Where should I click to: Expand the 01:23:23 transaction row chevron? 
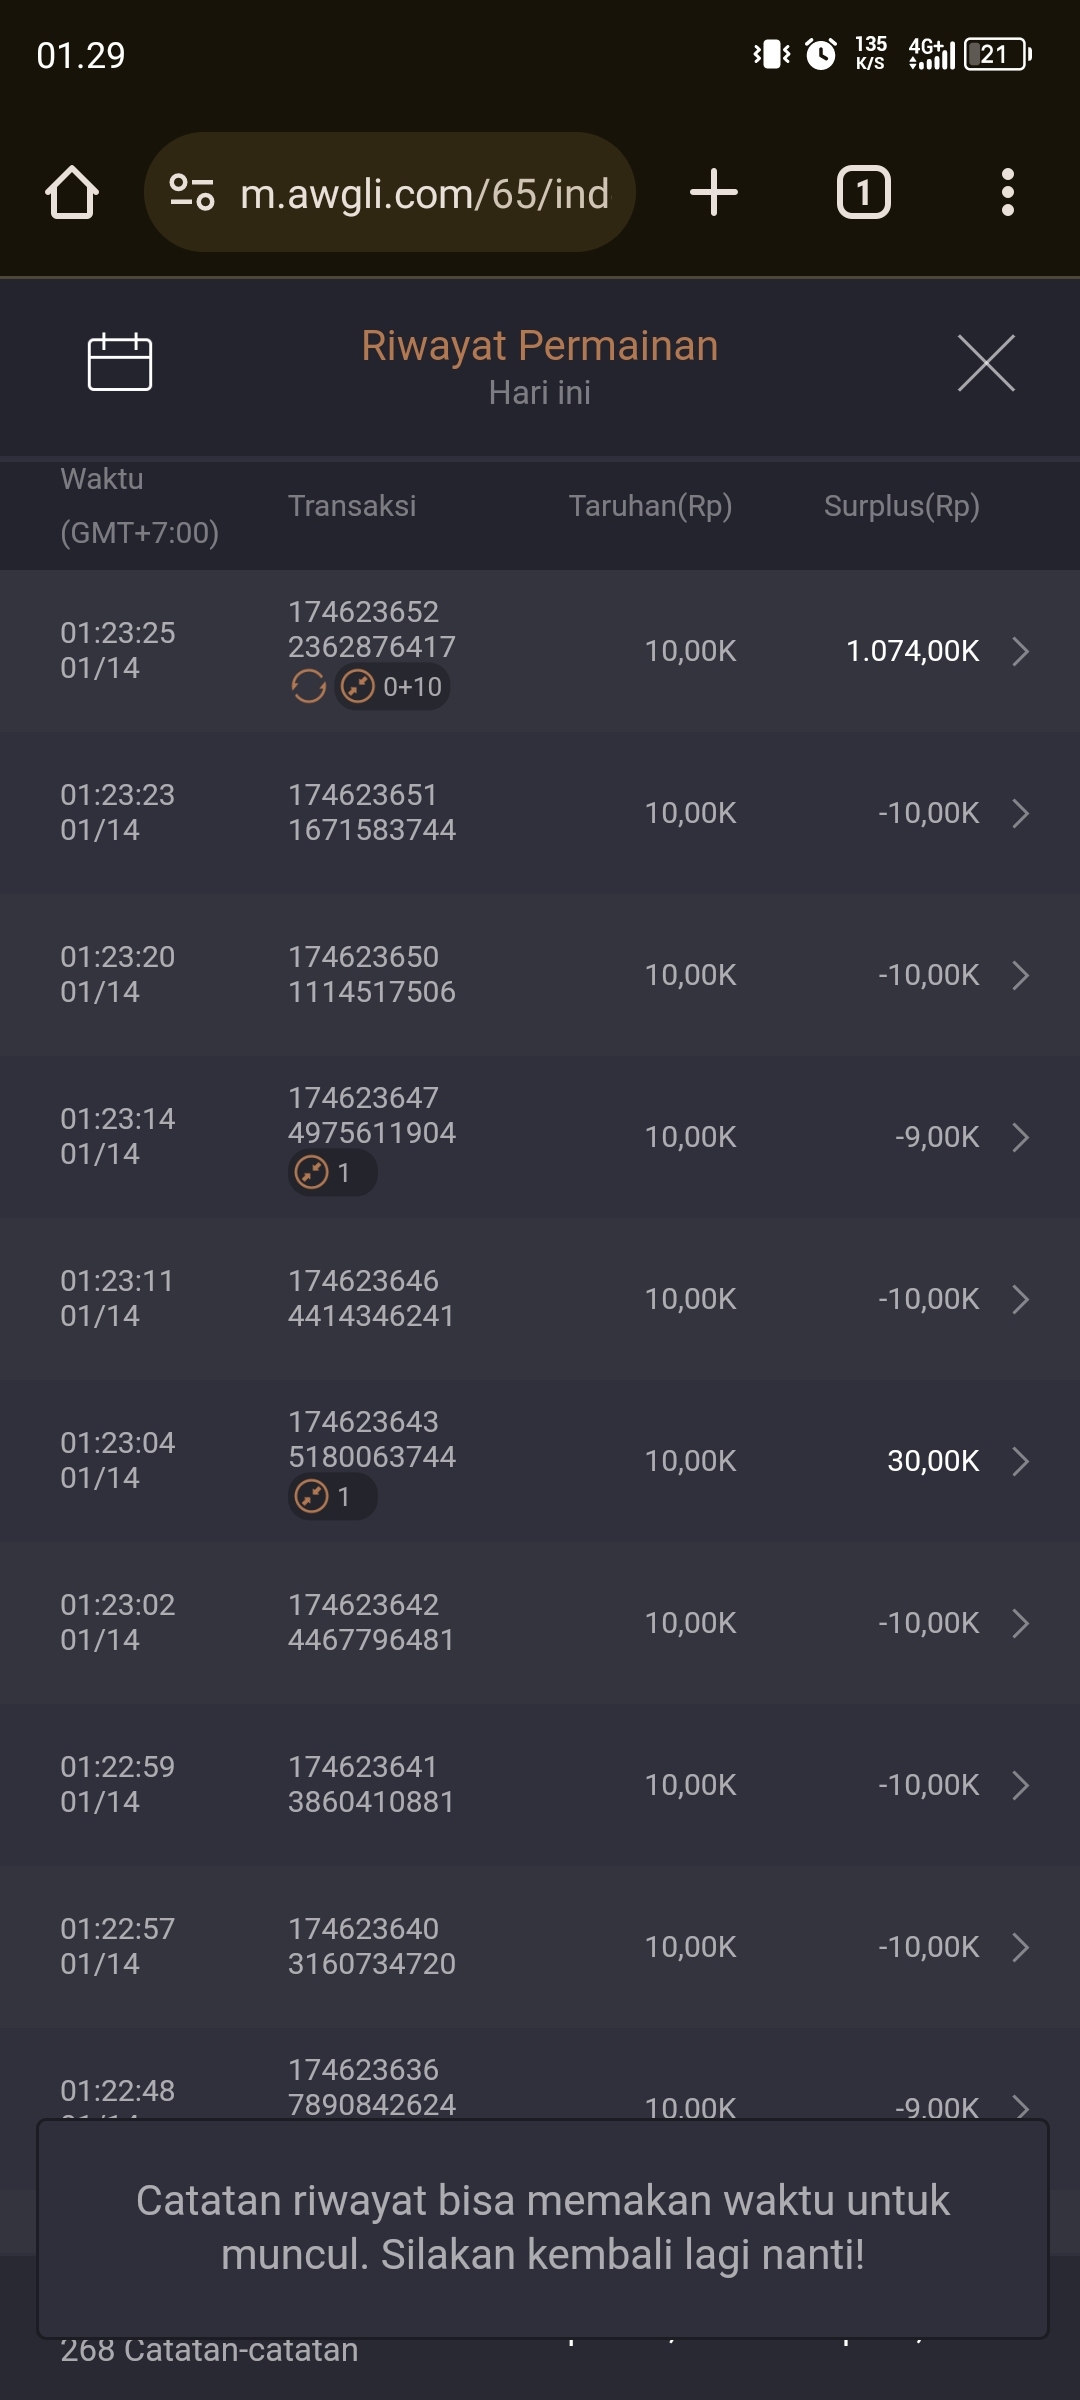[x=1020, y=813]
